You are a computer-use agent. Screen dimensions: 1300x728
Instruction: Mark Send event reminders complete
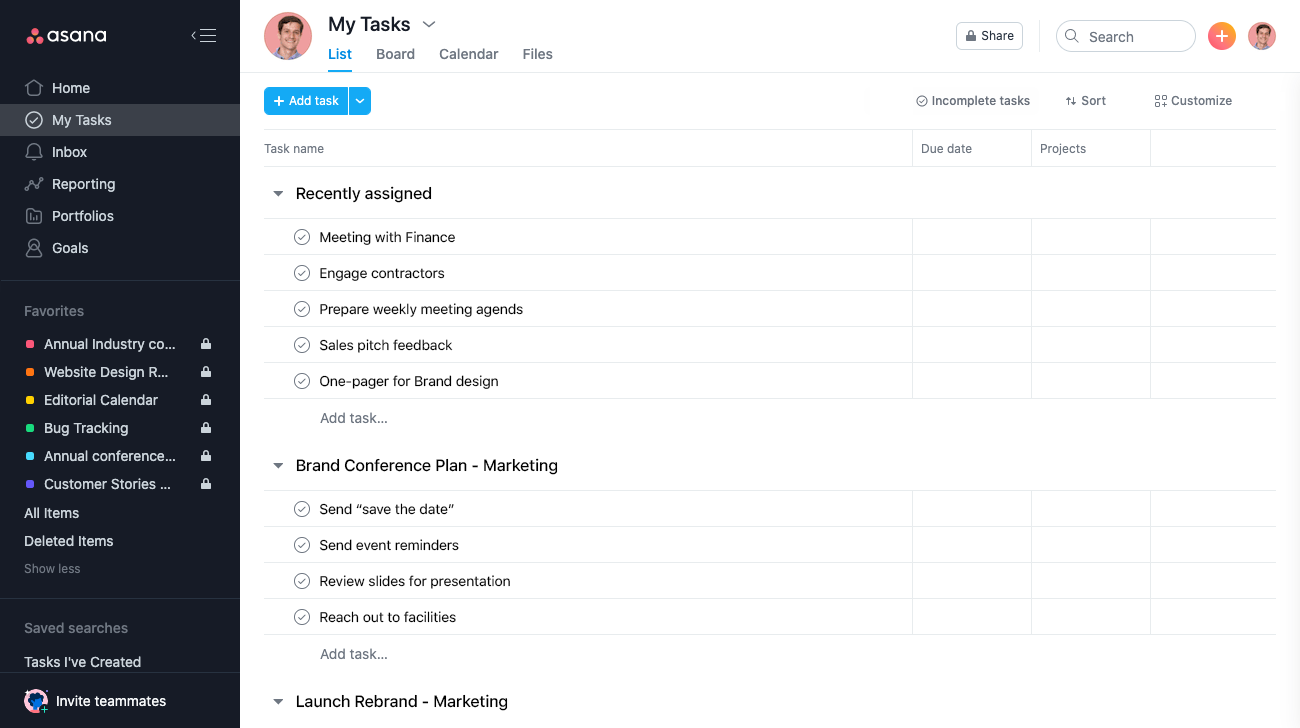302,545
